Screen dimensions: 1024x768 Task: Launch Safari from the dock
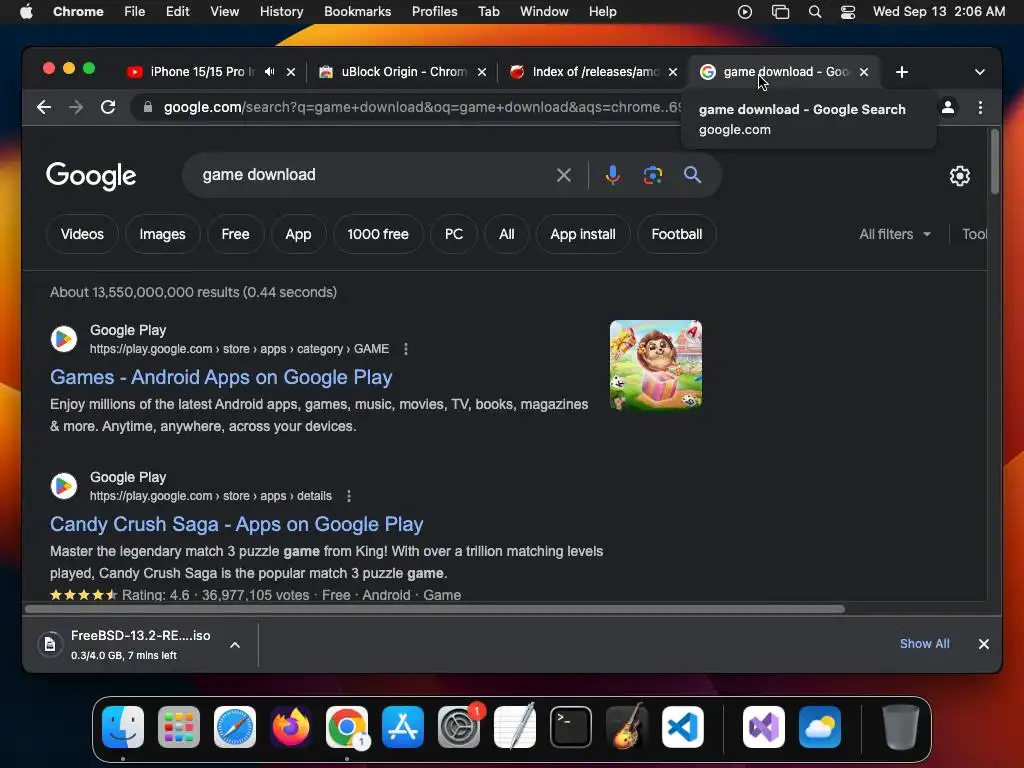pos(235,727)
